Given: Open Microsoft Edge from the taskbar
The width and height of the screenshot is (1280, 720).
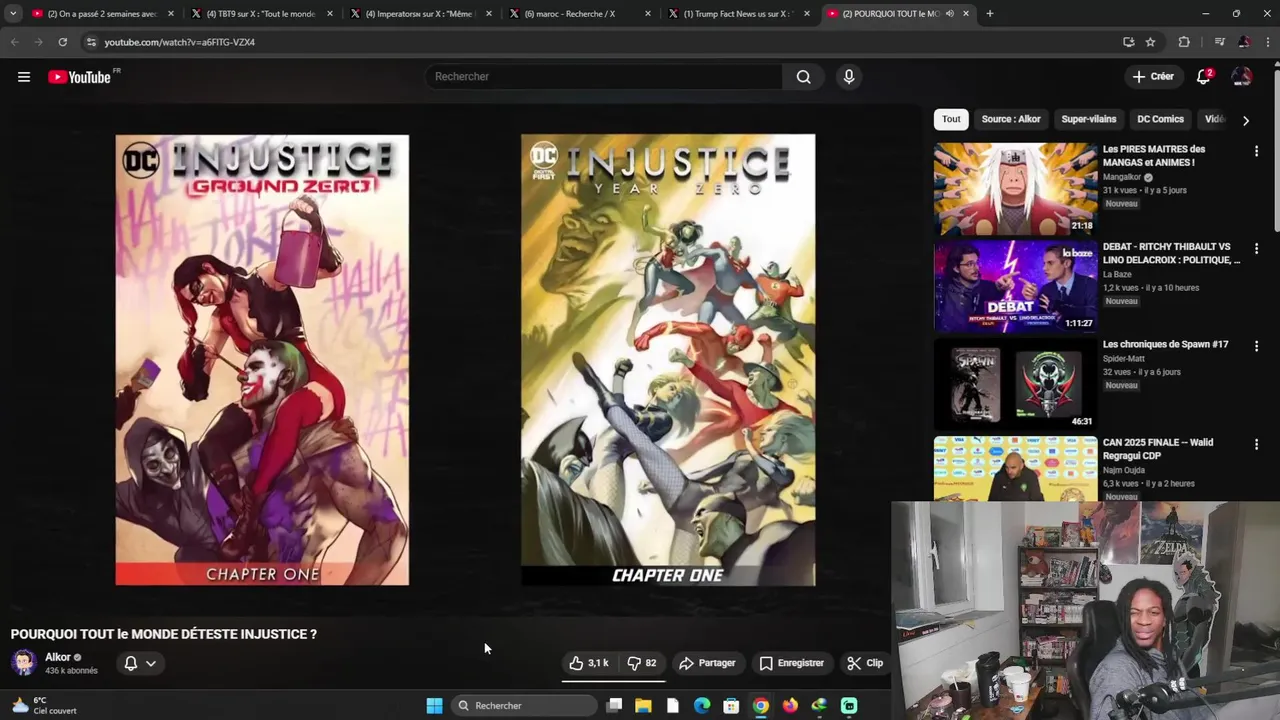Looking at the screenshot, I should tap(702, 706).
